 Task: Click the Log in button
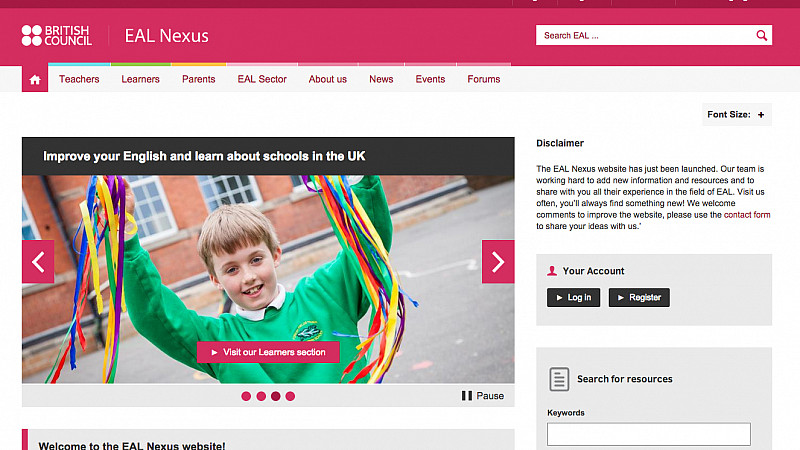pyautogui.click(x=573, y=297)
